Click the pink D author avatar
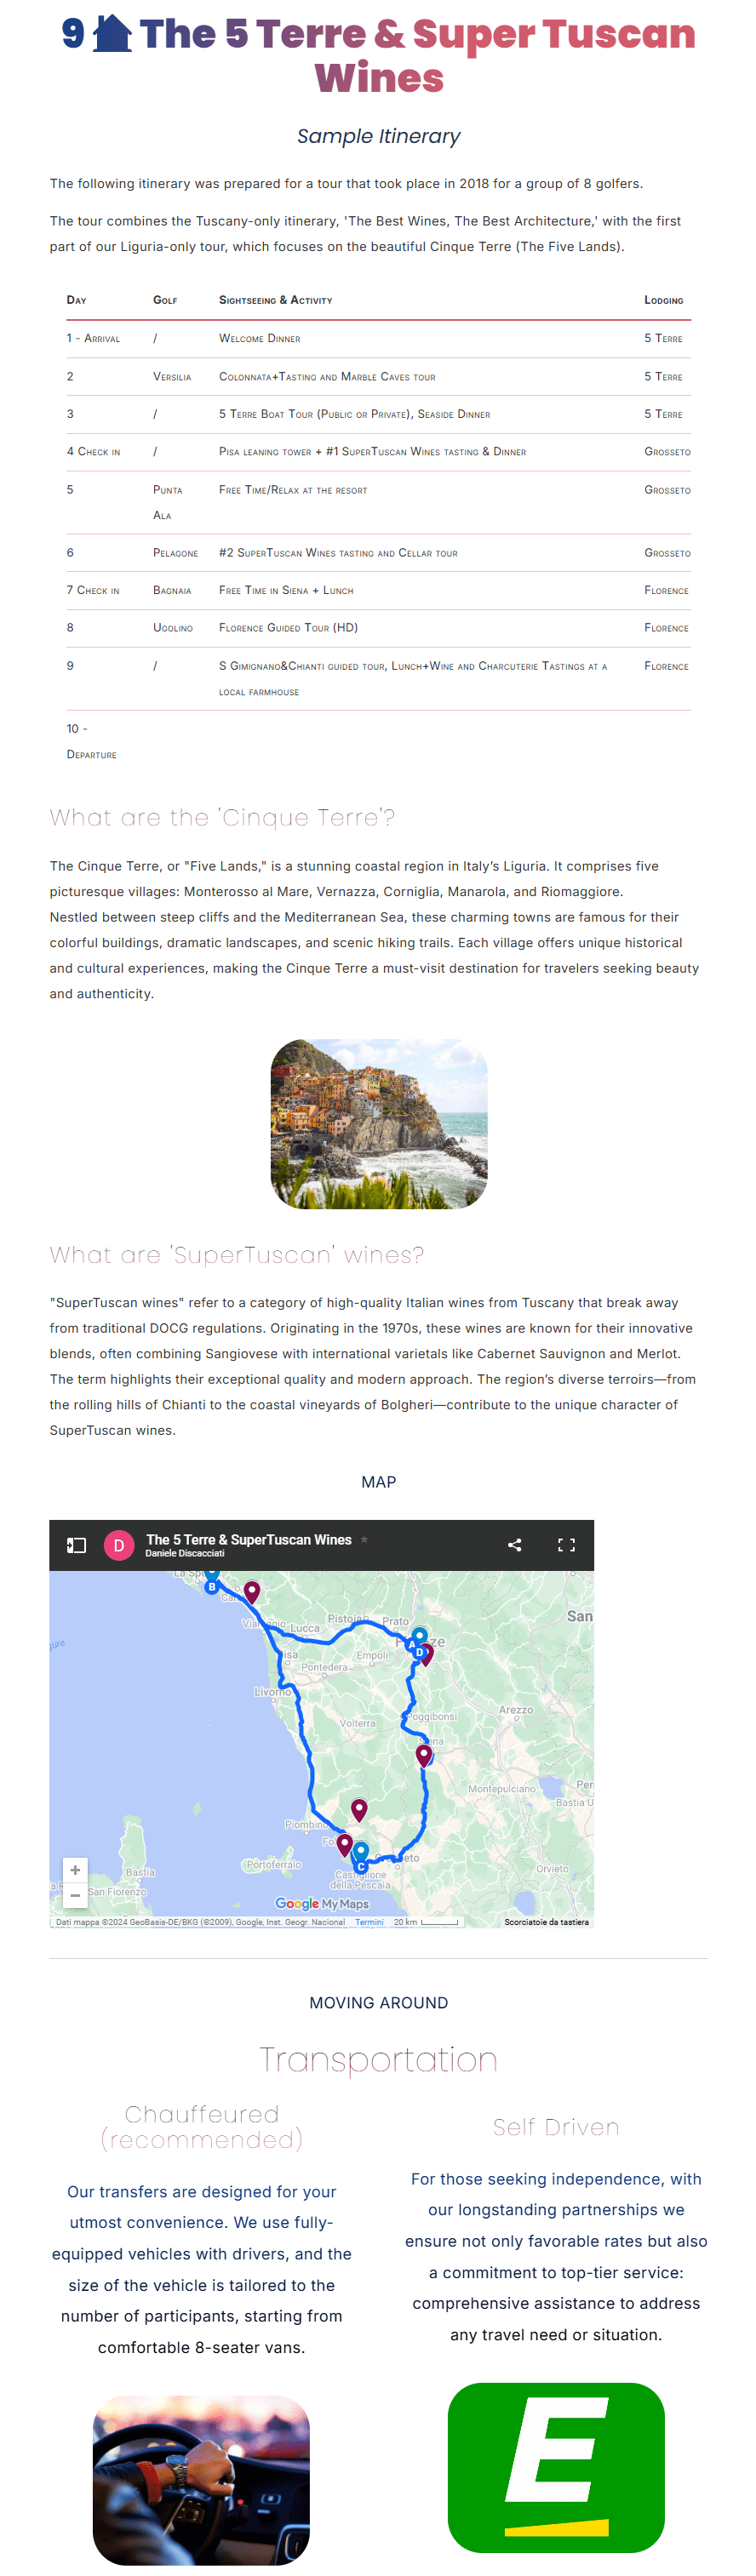 coord(119,1545)
